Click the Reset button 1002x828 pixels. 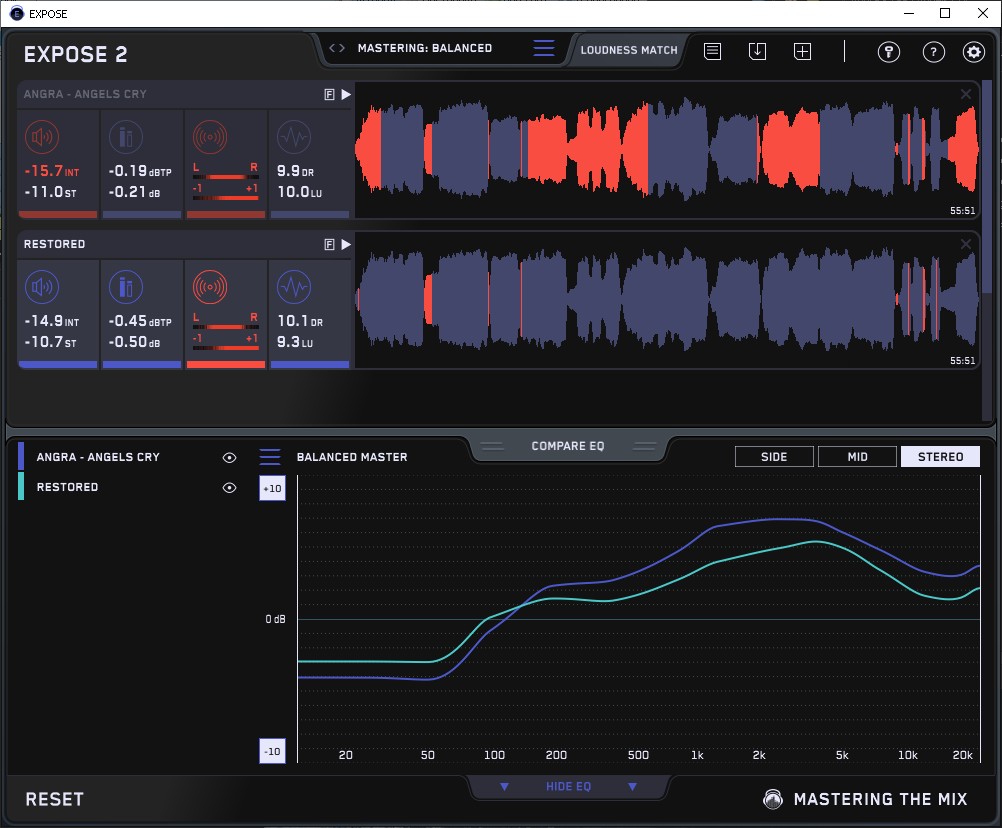tap(55, 799)
